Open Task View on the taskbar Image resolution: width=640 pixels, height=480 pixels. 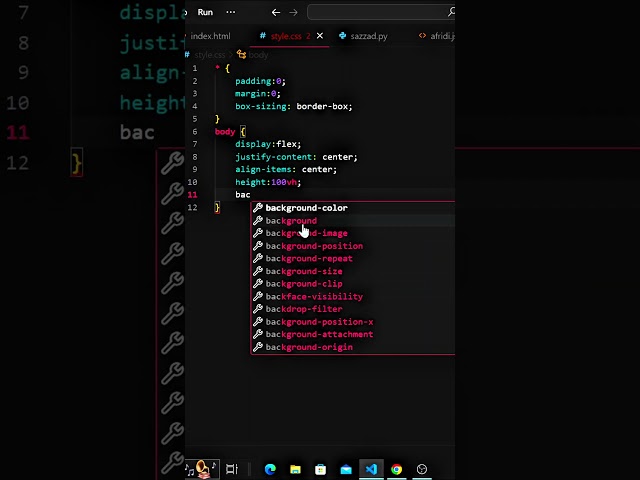[232, 469]
